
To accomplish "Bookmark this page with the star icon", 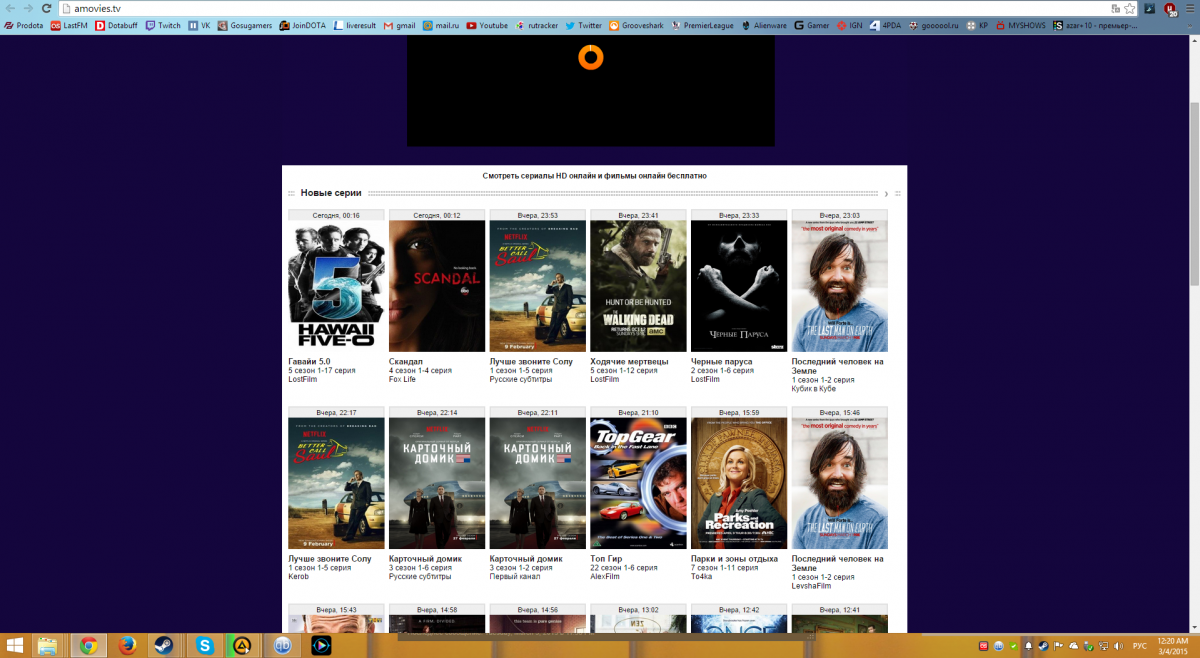I will [1129, 8].
